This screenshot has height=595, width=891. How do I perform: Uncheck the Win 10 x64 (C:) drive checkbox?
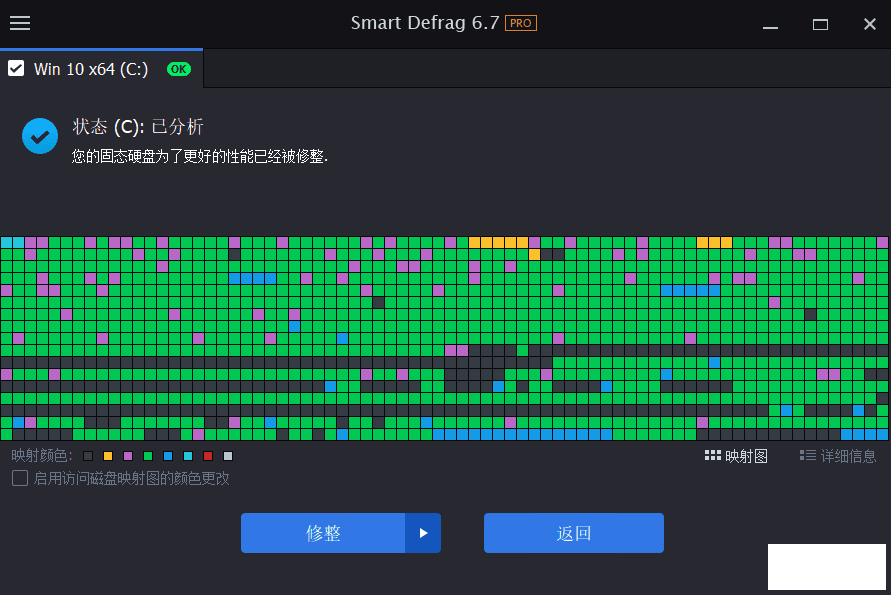tap(16, 69)
